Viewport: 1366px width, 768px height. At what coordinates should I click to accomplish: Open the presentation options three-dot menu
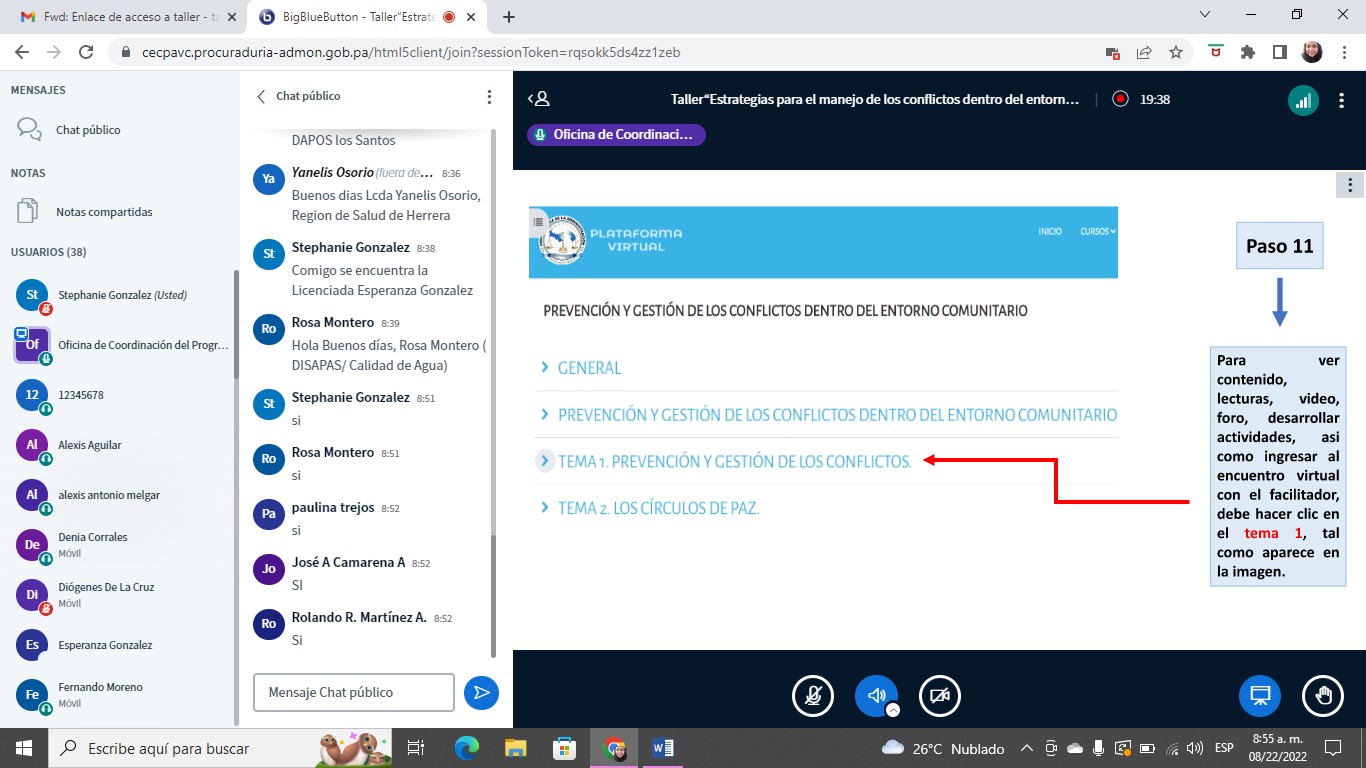(x=1350, y=185)
